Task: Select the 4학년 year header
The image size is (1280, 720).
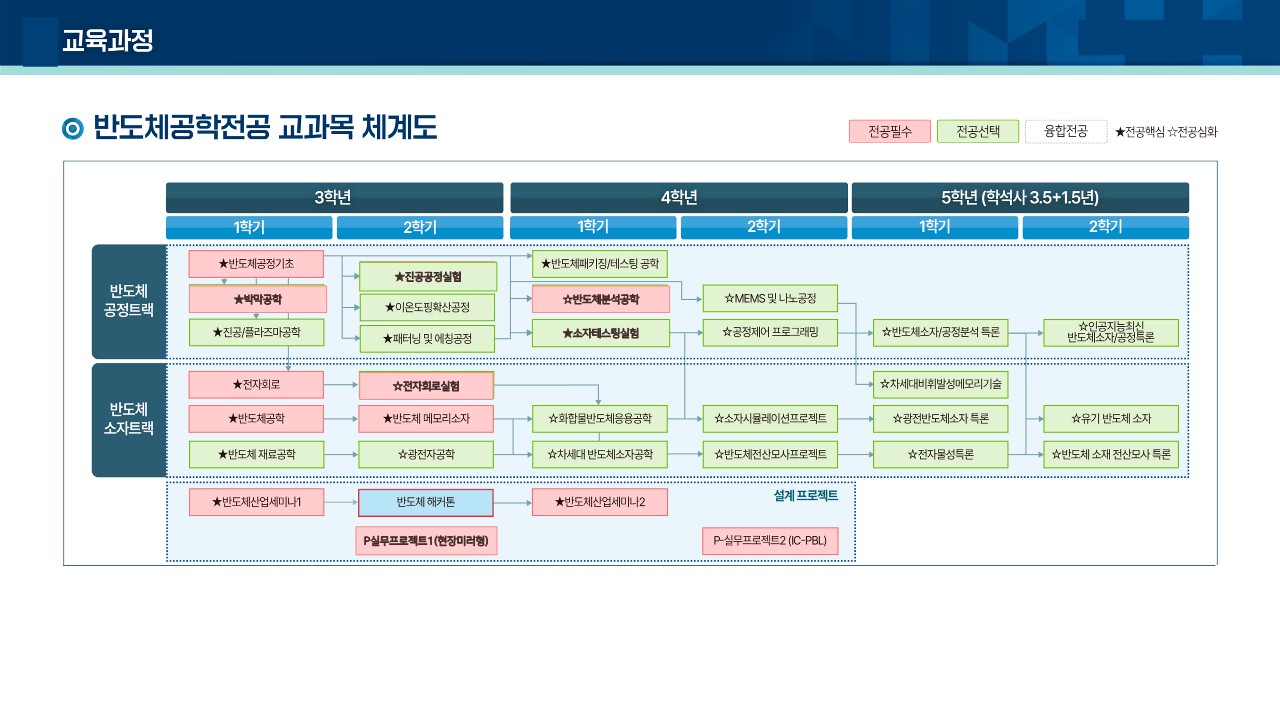Action: [x=679, y=197]
